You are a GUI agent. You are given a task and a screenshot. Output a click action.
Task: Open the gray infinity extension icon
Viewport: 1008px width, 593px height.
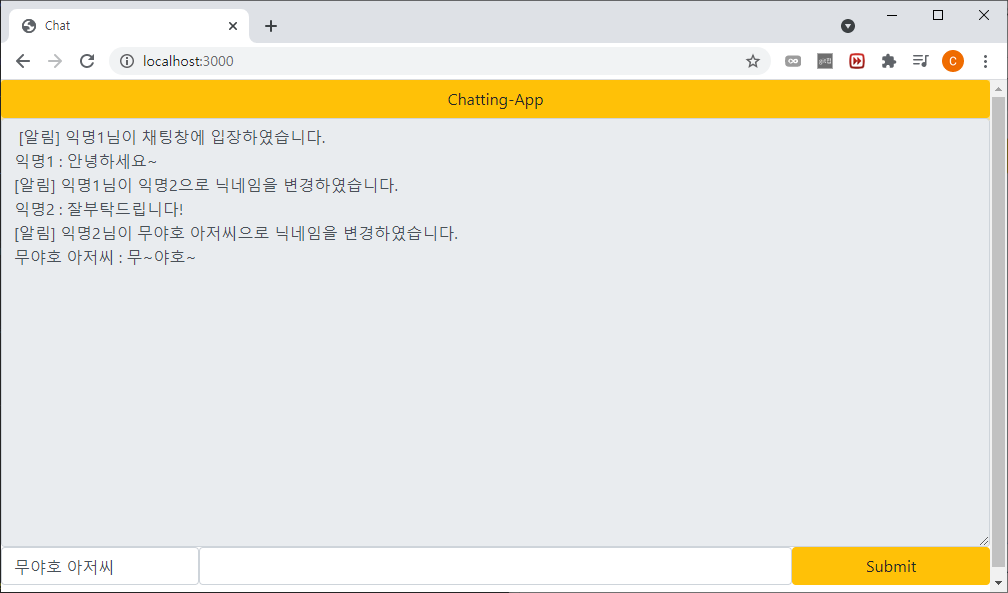(x=793, y=61)
